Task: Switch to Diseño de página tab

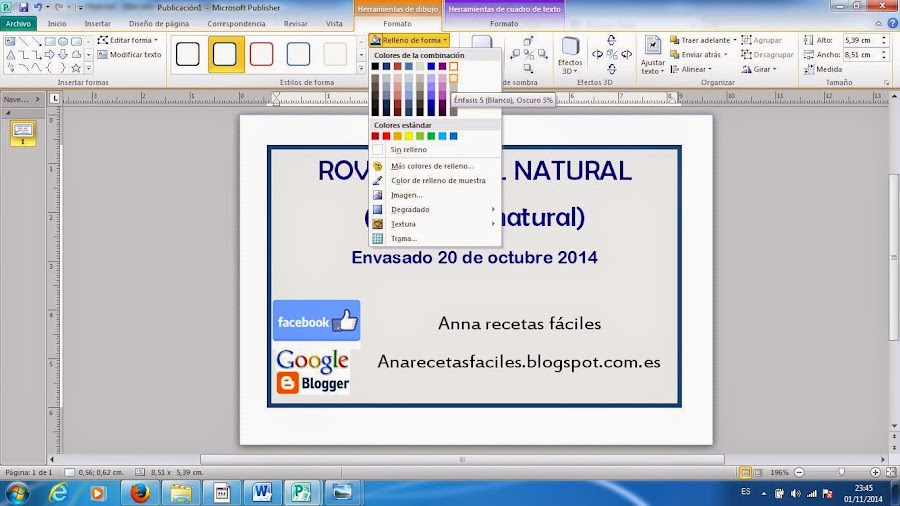Action: pos(159,24)
